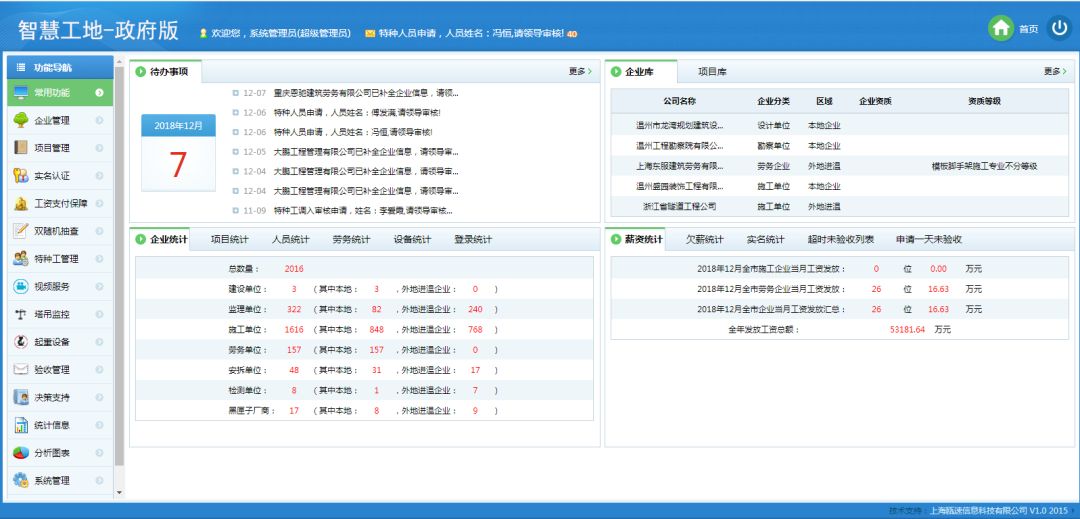Screen dimensions: 1080x519
Task: Click the orange 40 message count badge
Action: (x=572, y=34)
